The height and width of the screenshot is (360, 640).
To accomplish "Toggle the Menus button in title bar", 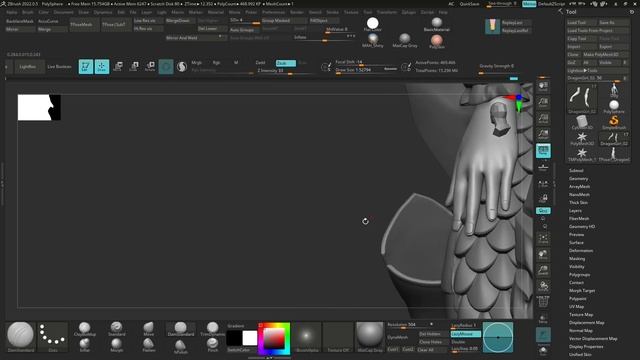I will tap(529, 4).
